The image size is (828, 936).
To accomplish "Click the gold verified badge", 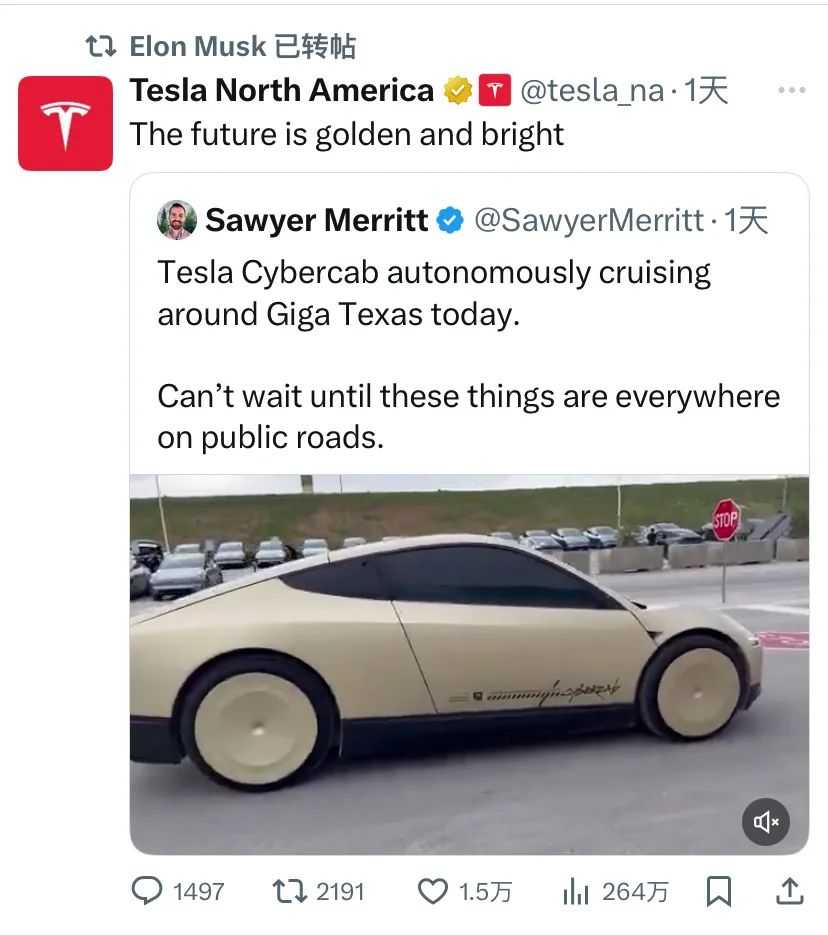I will [x=458, y=91].
